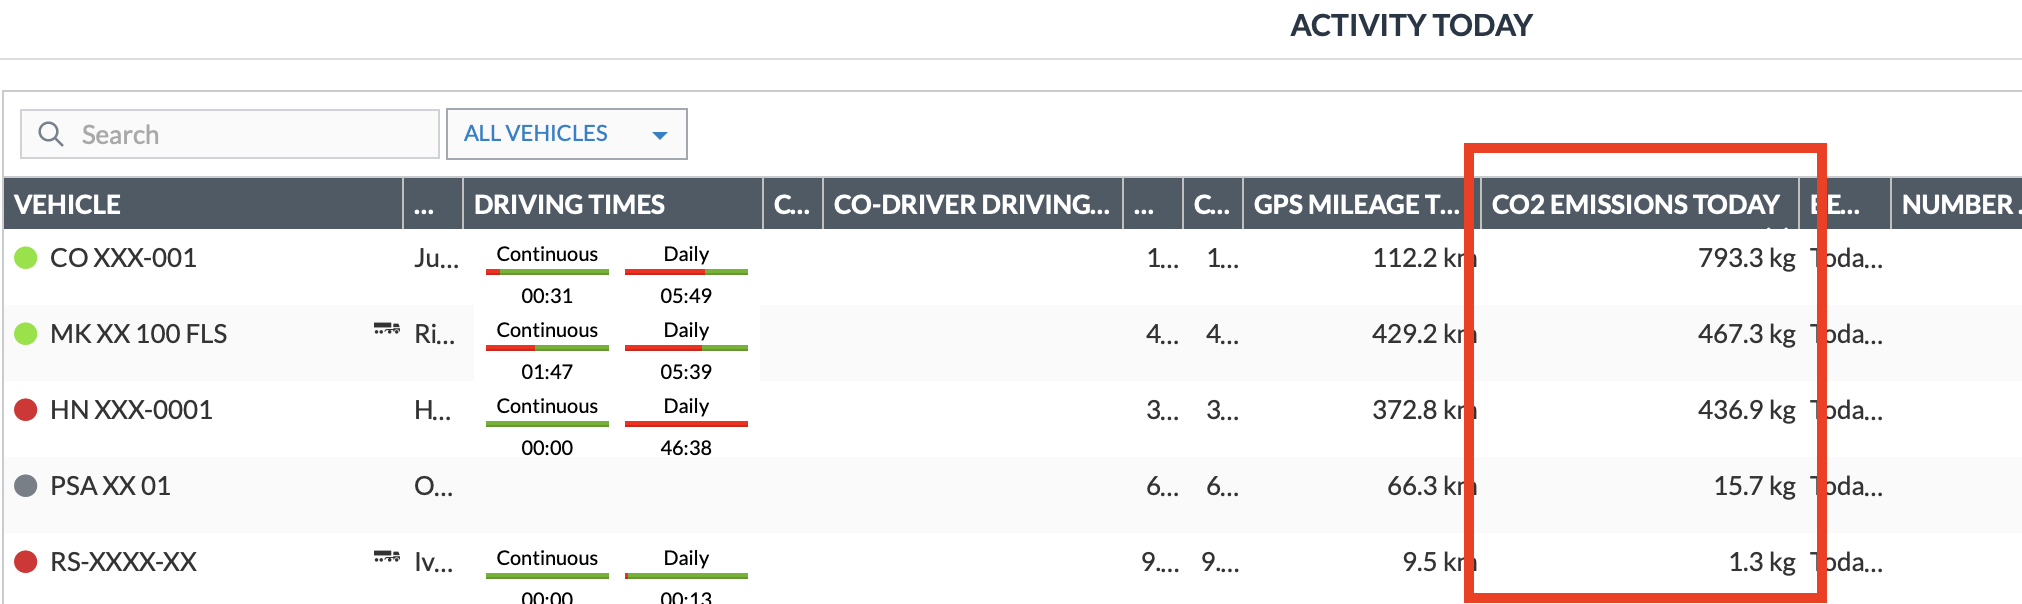This screenshot has width=2022, height=604.
Task: Click the 9.5 km mileage value
Action: (1440, 562)
